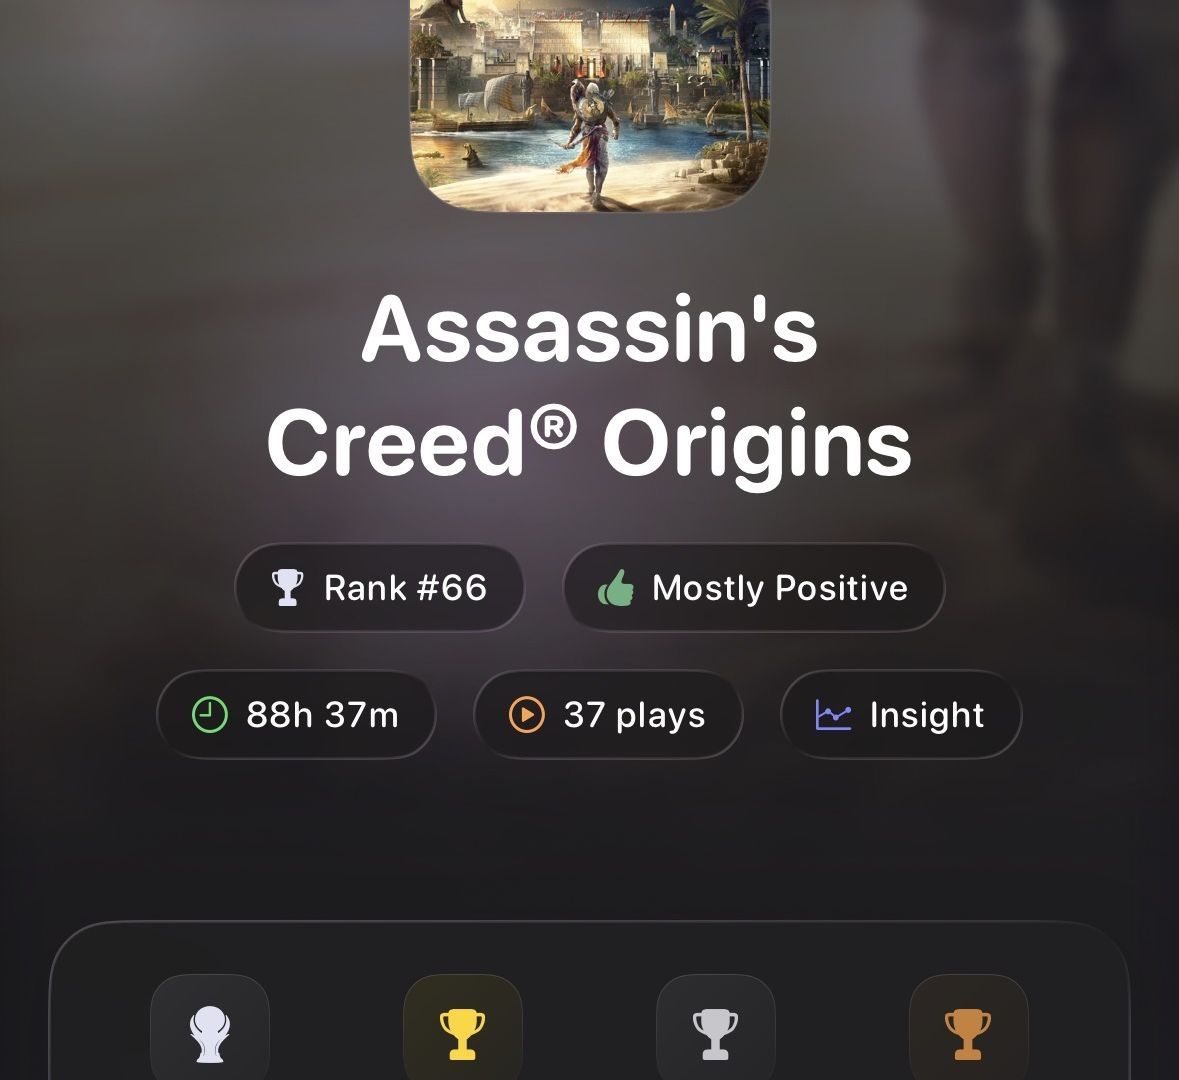The height and width of the screenshot is (1080, 1179).
Task: Select the silver trophy tile
Action: [x=715, y=1027]
